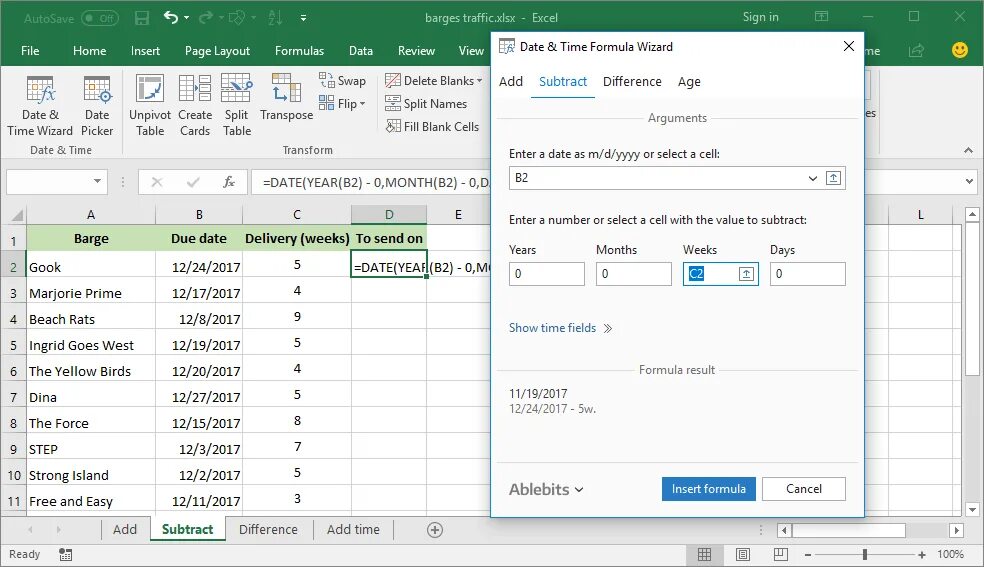Switch to Page Break Preview icon

[x=781, y=554]
